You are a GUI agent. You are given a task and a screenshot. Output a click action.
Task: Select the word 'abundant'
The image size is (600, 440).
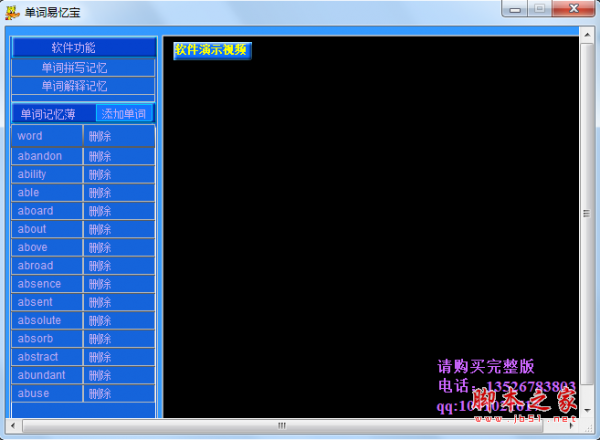coord(47,375)
